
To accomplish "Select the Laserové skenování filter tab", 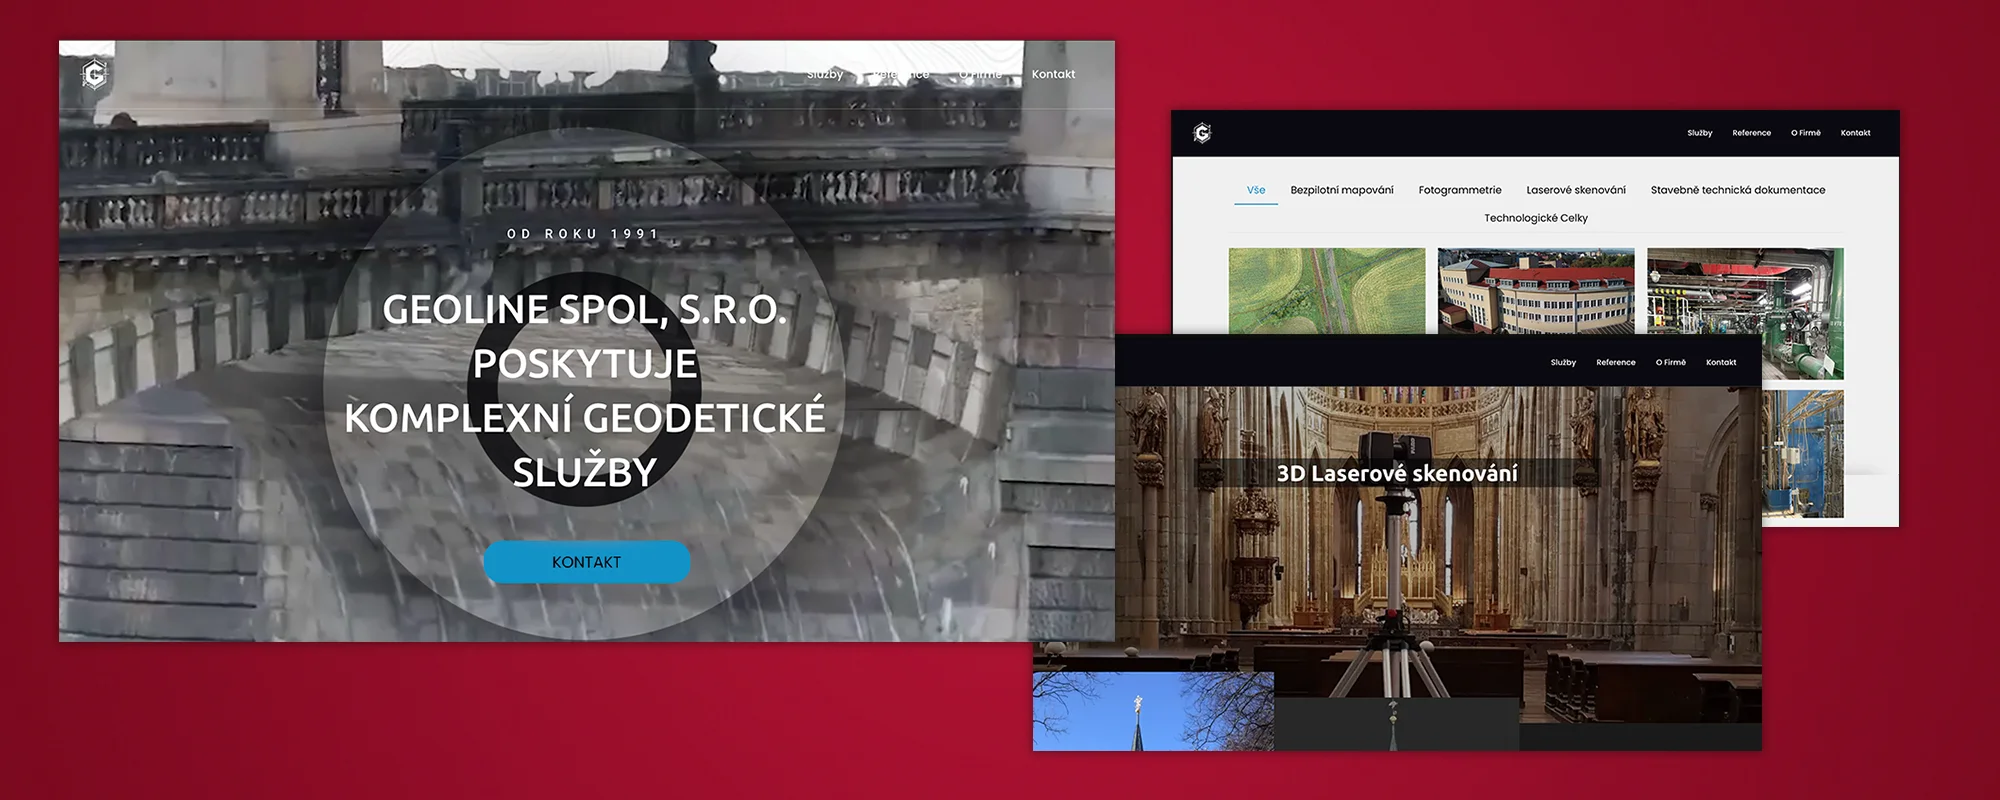I will click(x=1576, y=190).
